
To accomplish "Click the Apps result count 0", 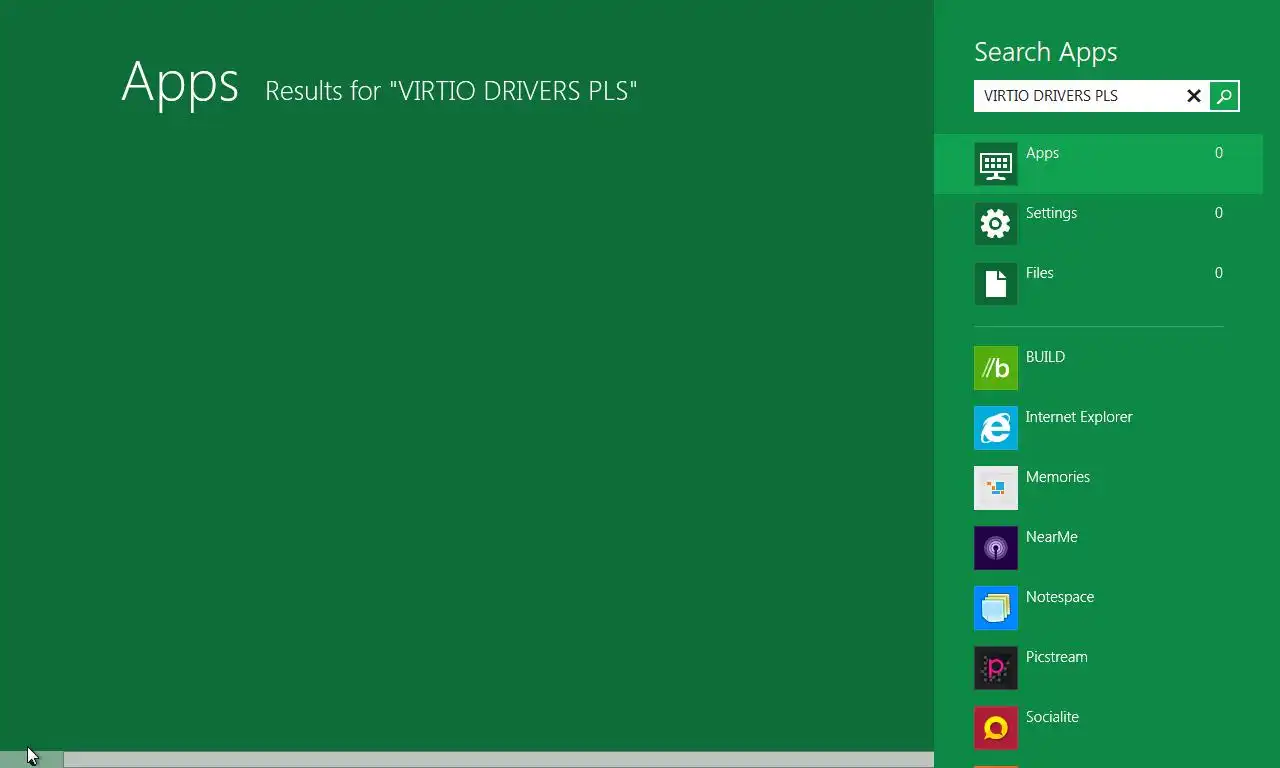I will [x=1218, y=153].
